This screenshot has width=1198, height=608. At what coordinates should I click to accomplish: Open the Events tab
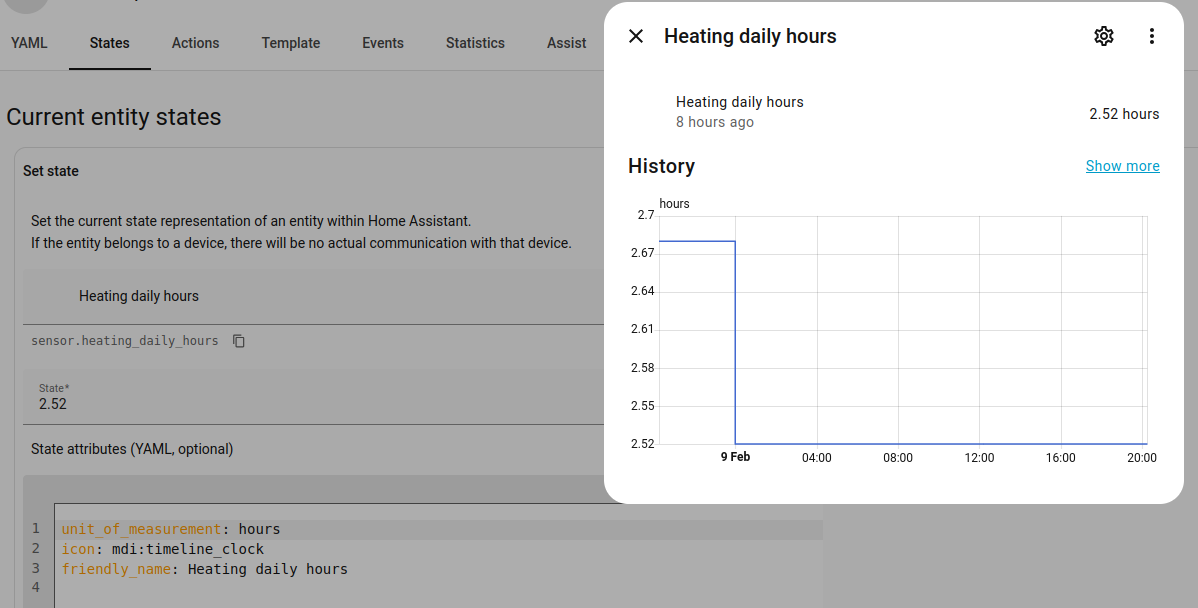383,43
